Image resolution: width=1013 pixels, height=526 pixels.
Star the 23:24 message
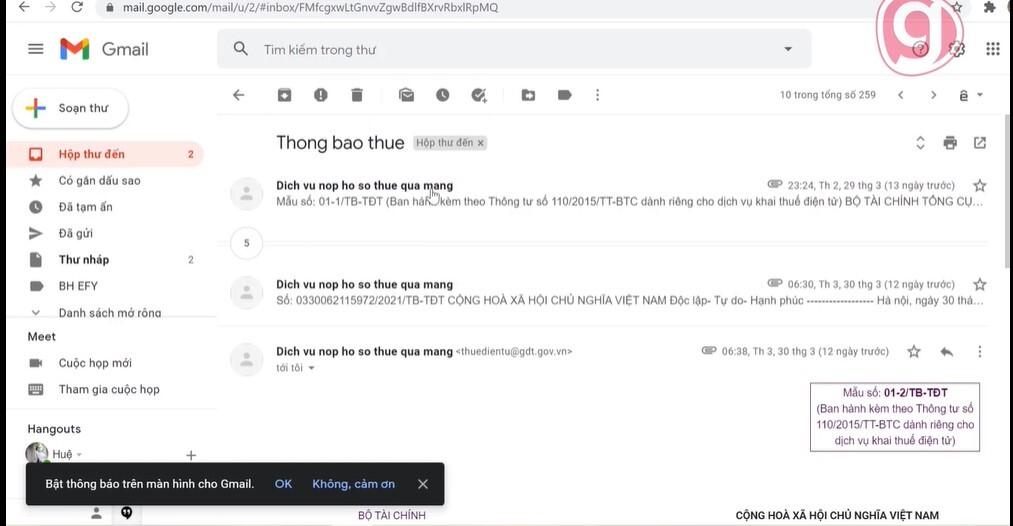[x=980, y=186]
